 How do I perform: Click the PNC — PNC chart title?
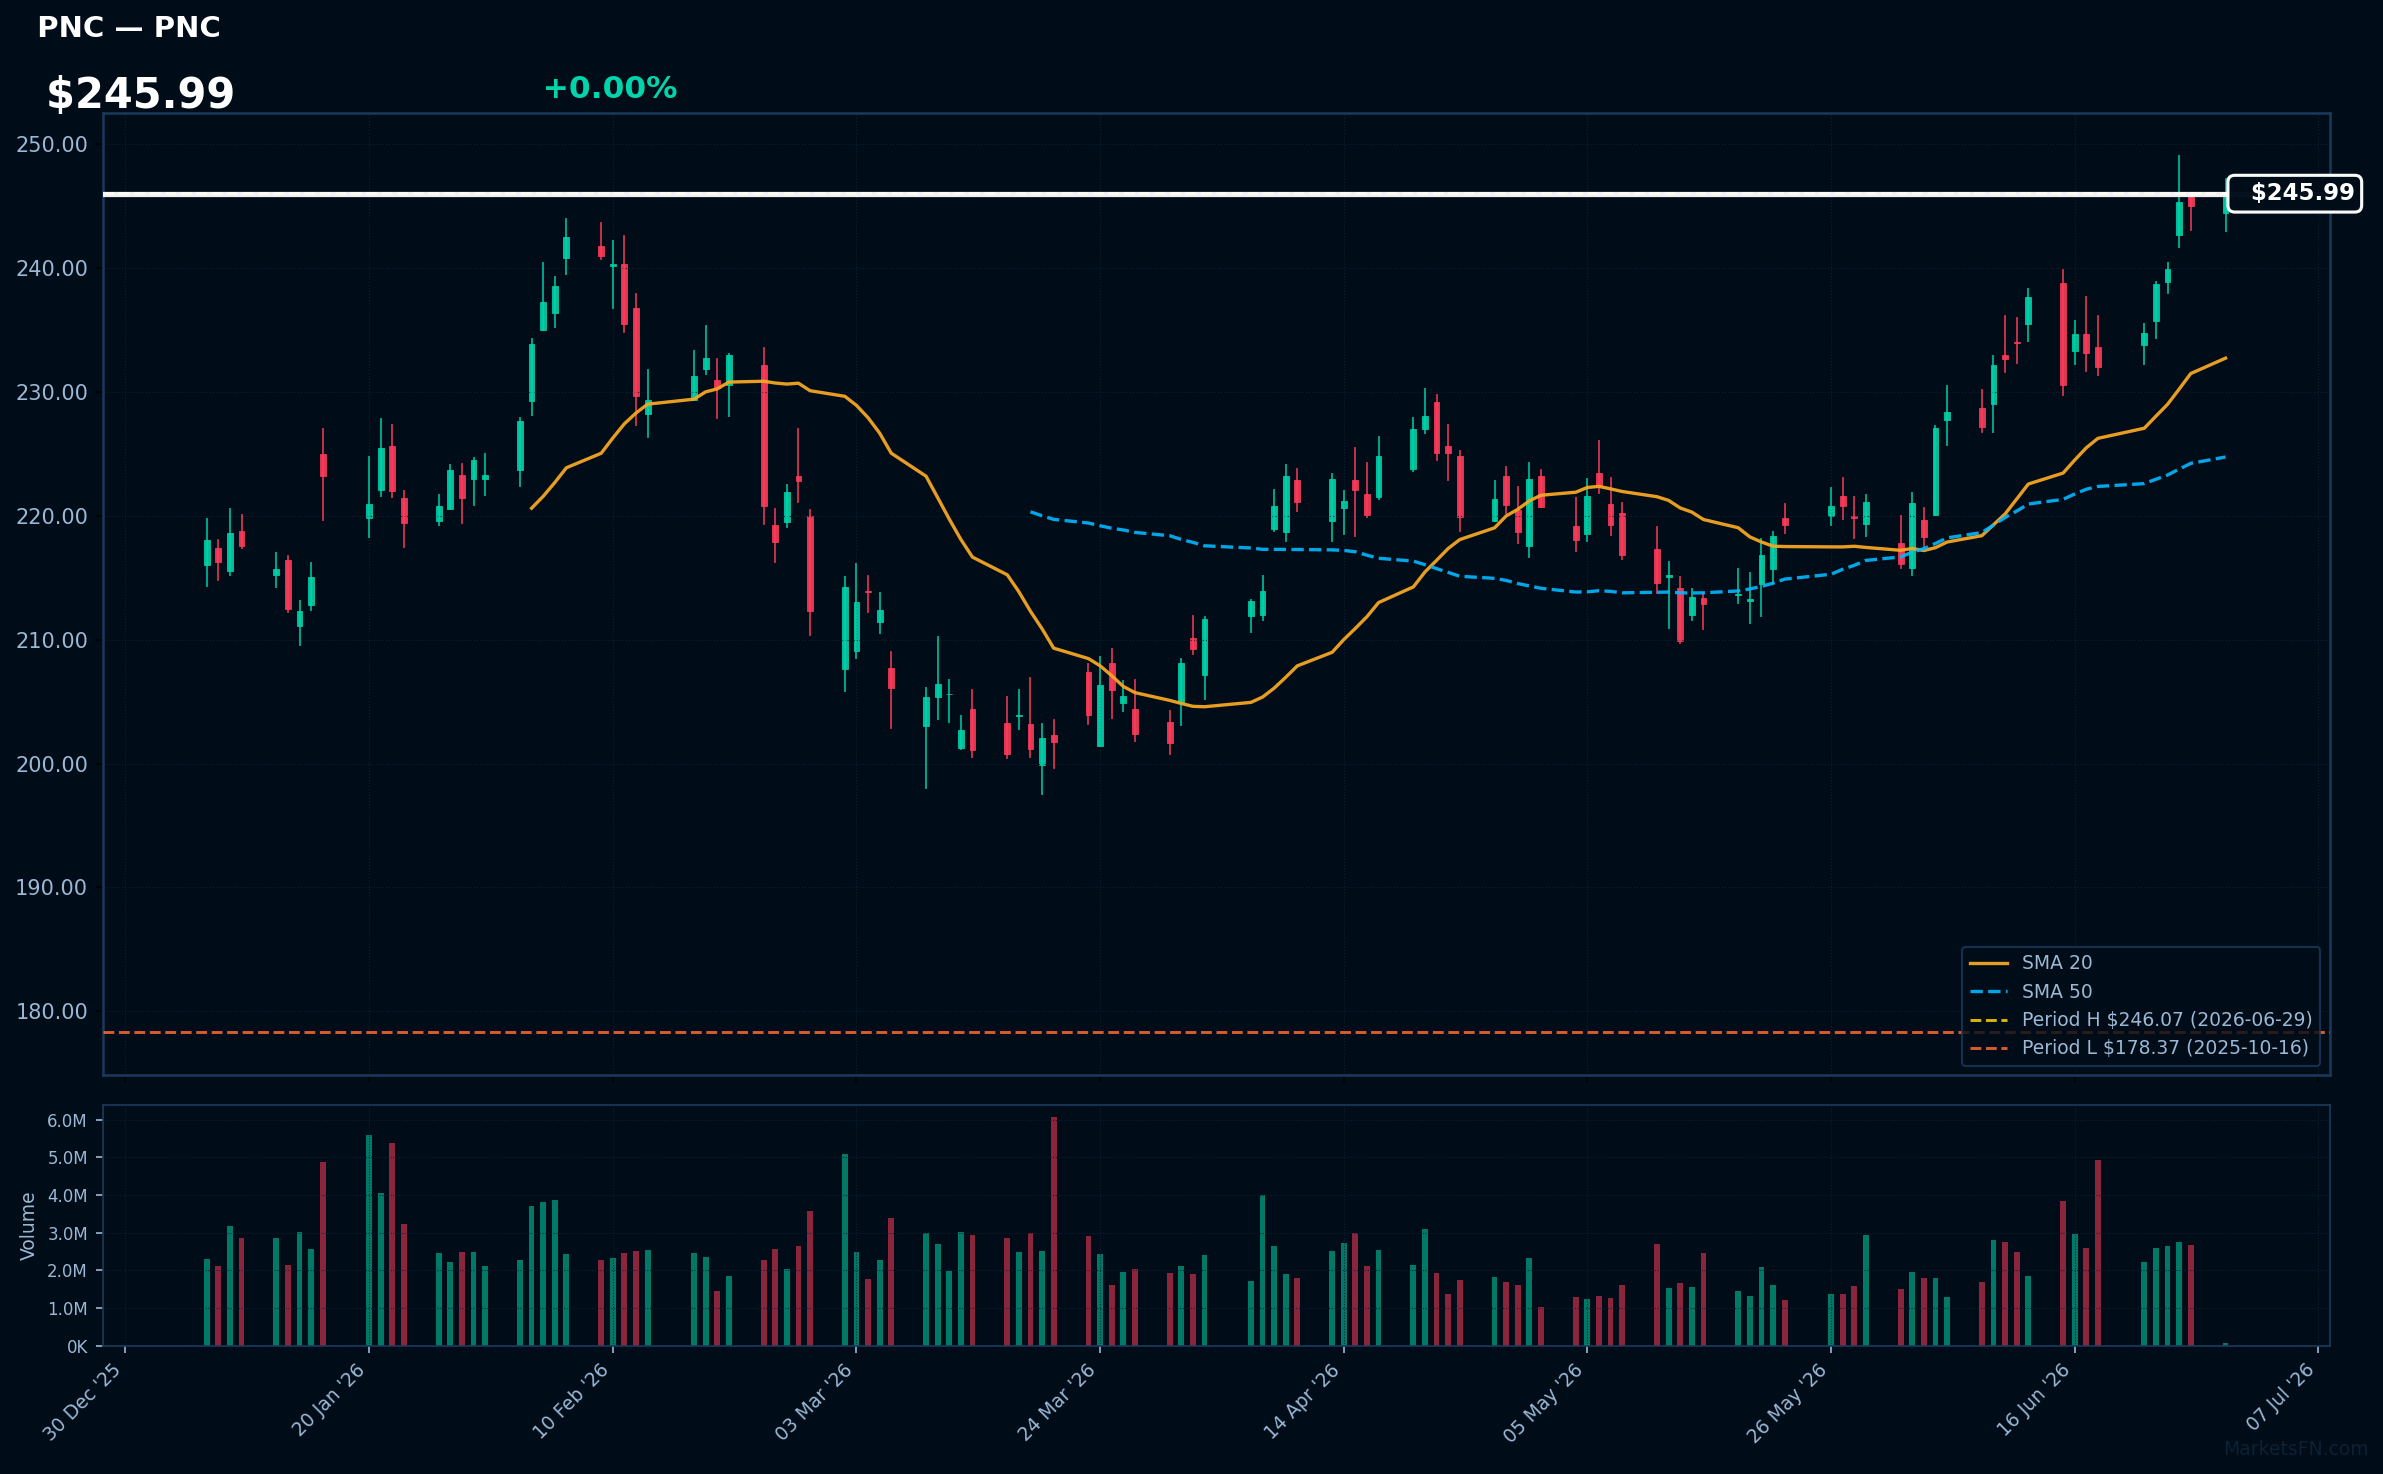[129, 27]
